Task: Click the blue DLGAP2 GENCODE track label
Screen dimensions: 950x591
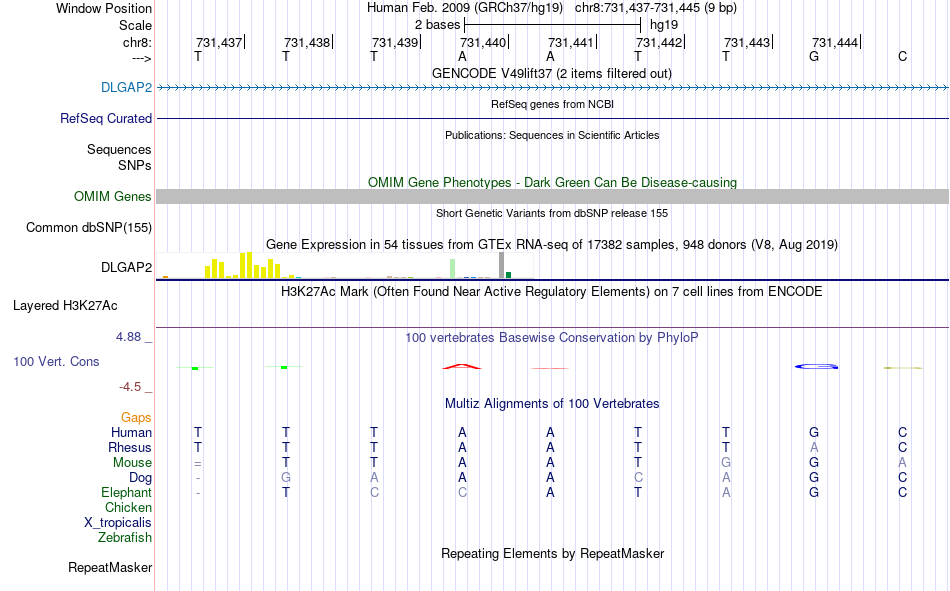Action: [x=126, y=87]
